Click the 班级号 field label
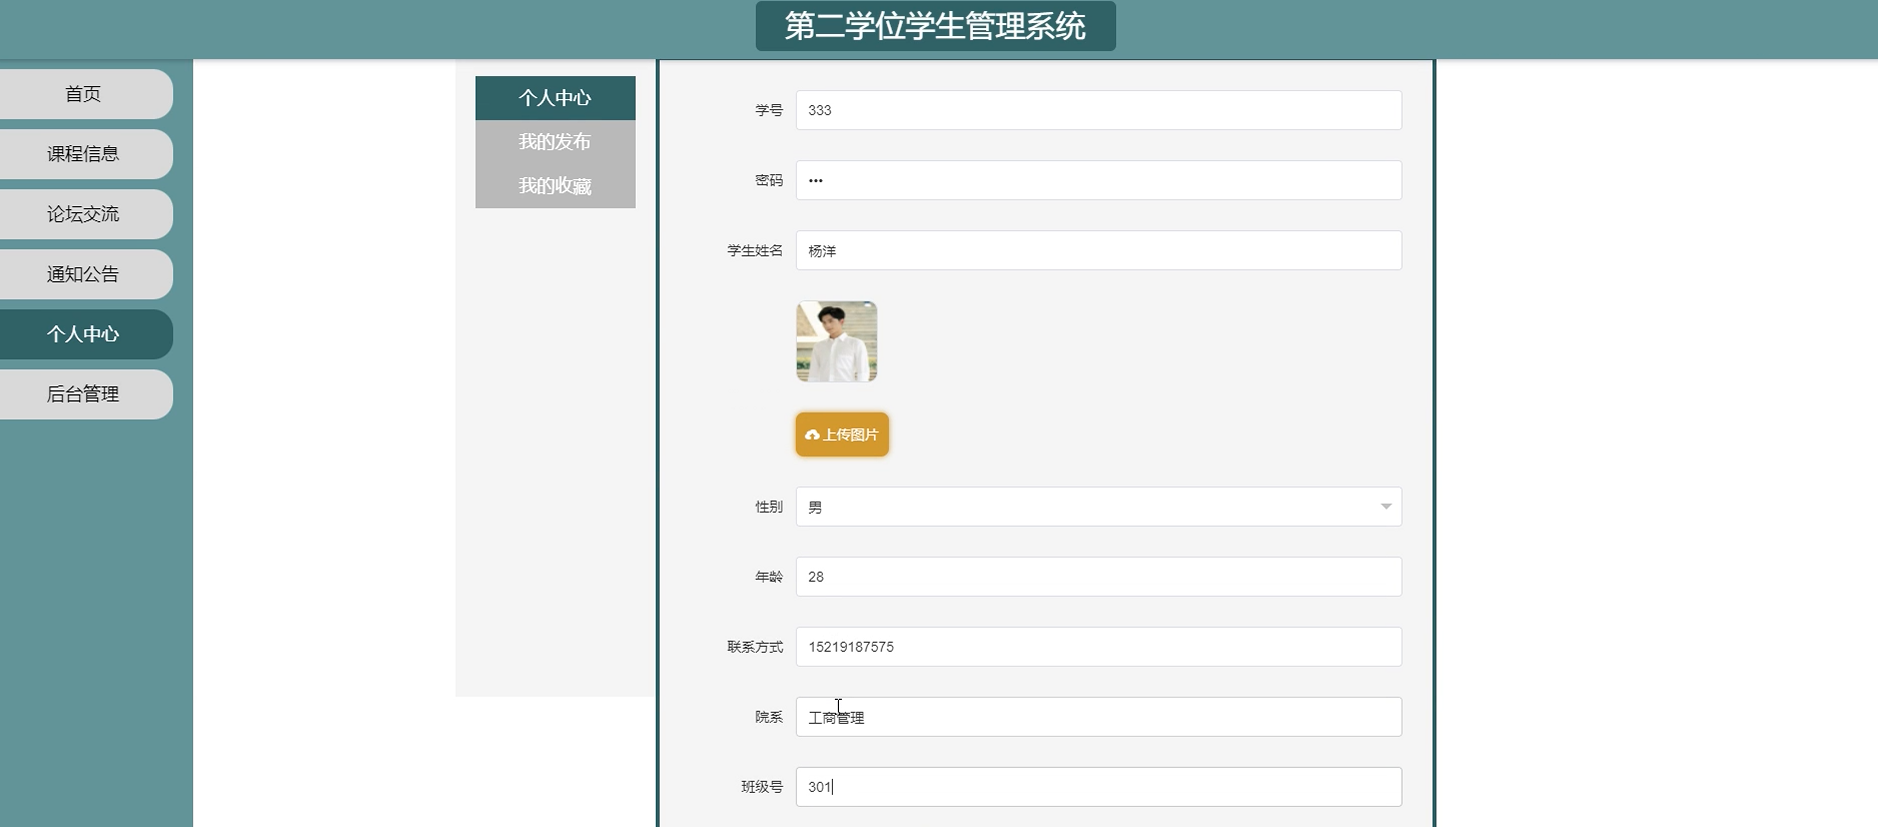The image size is (1878, 827). 762,787
